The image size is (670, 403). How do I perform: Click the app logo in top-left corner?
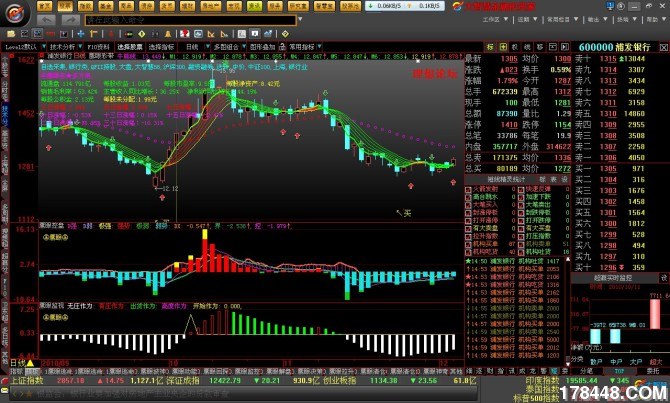(15, 13)
